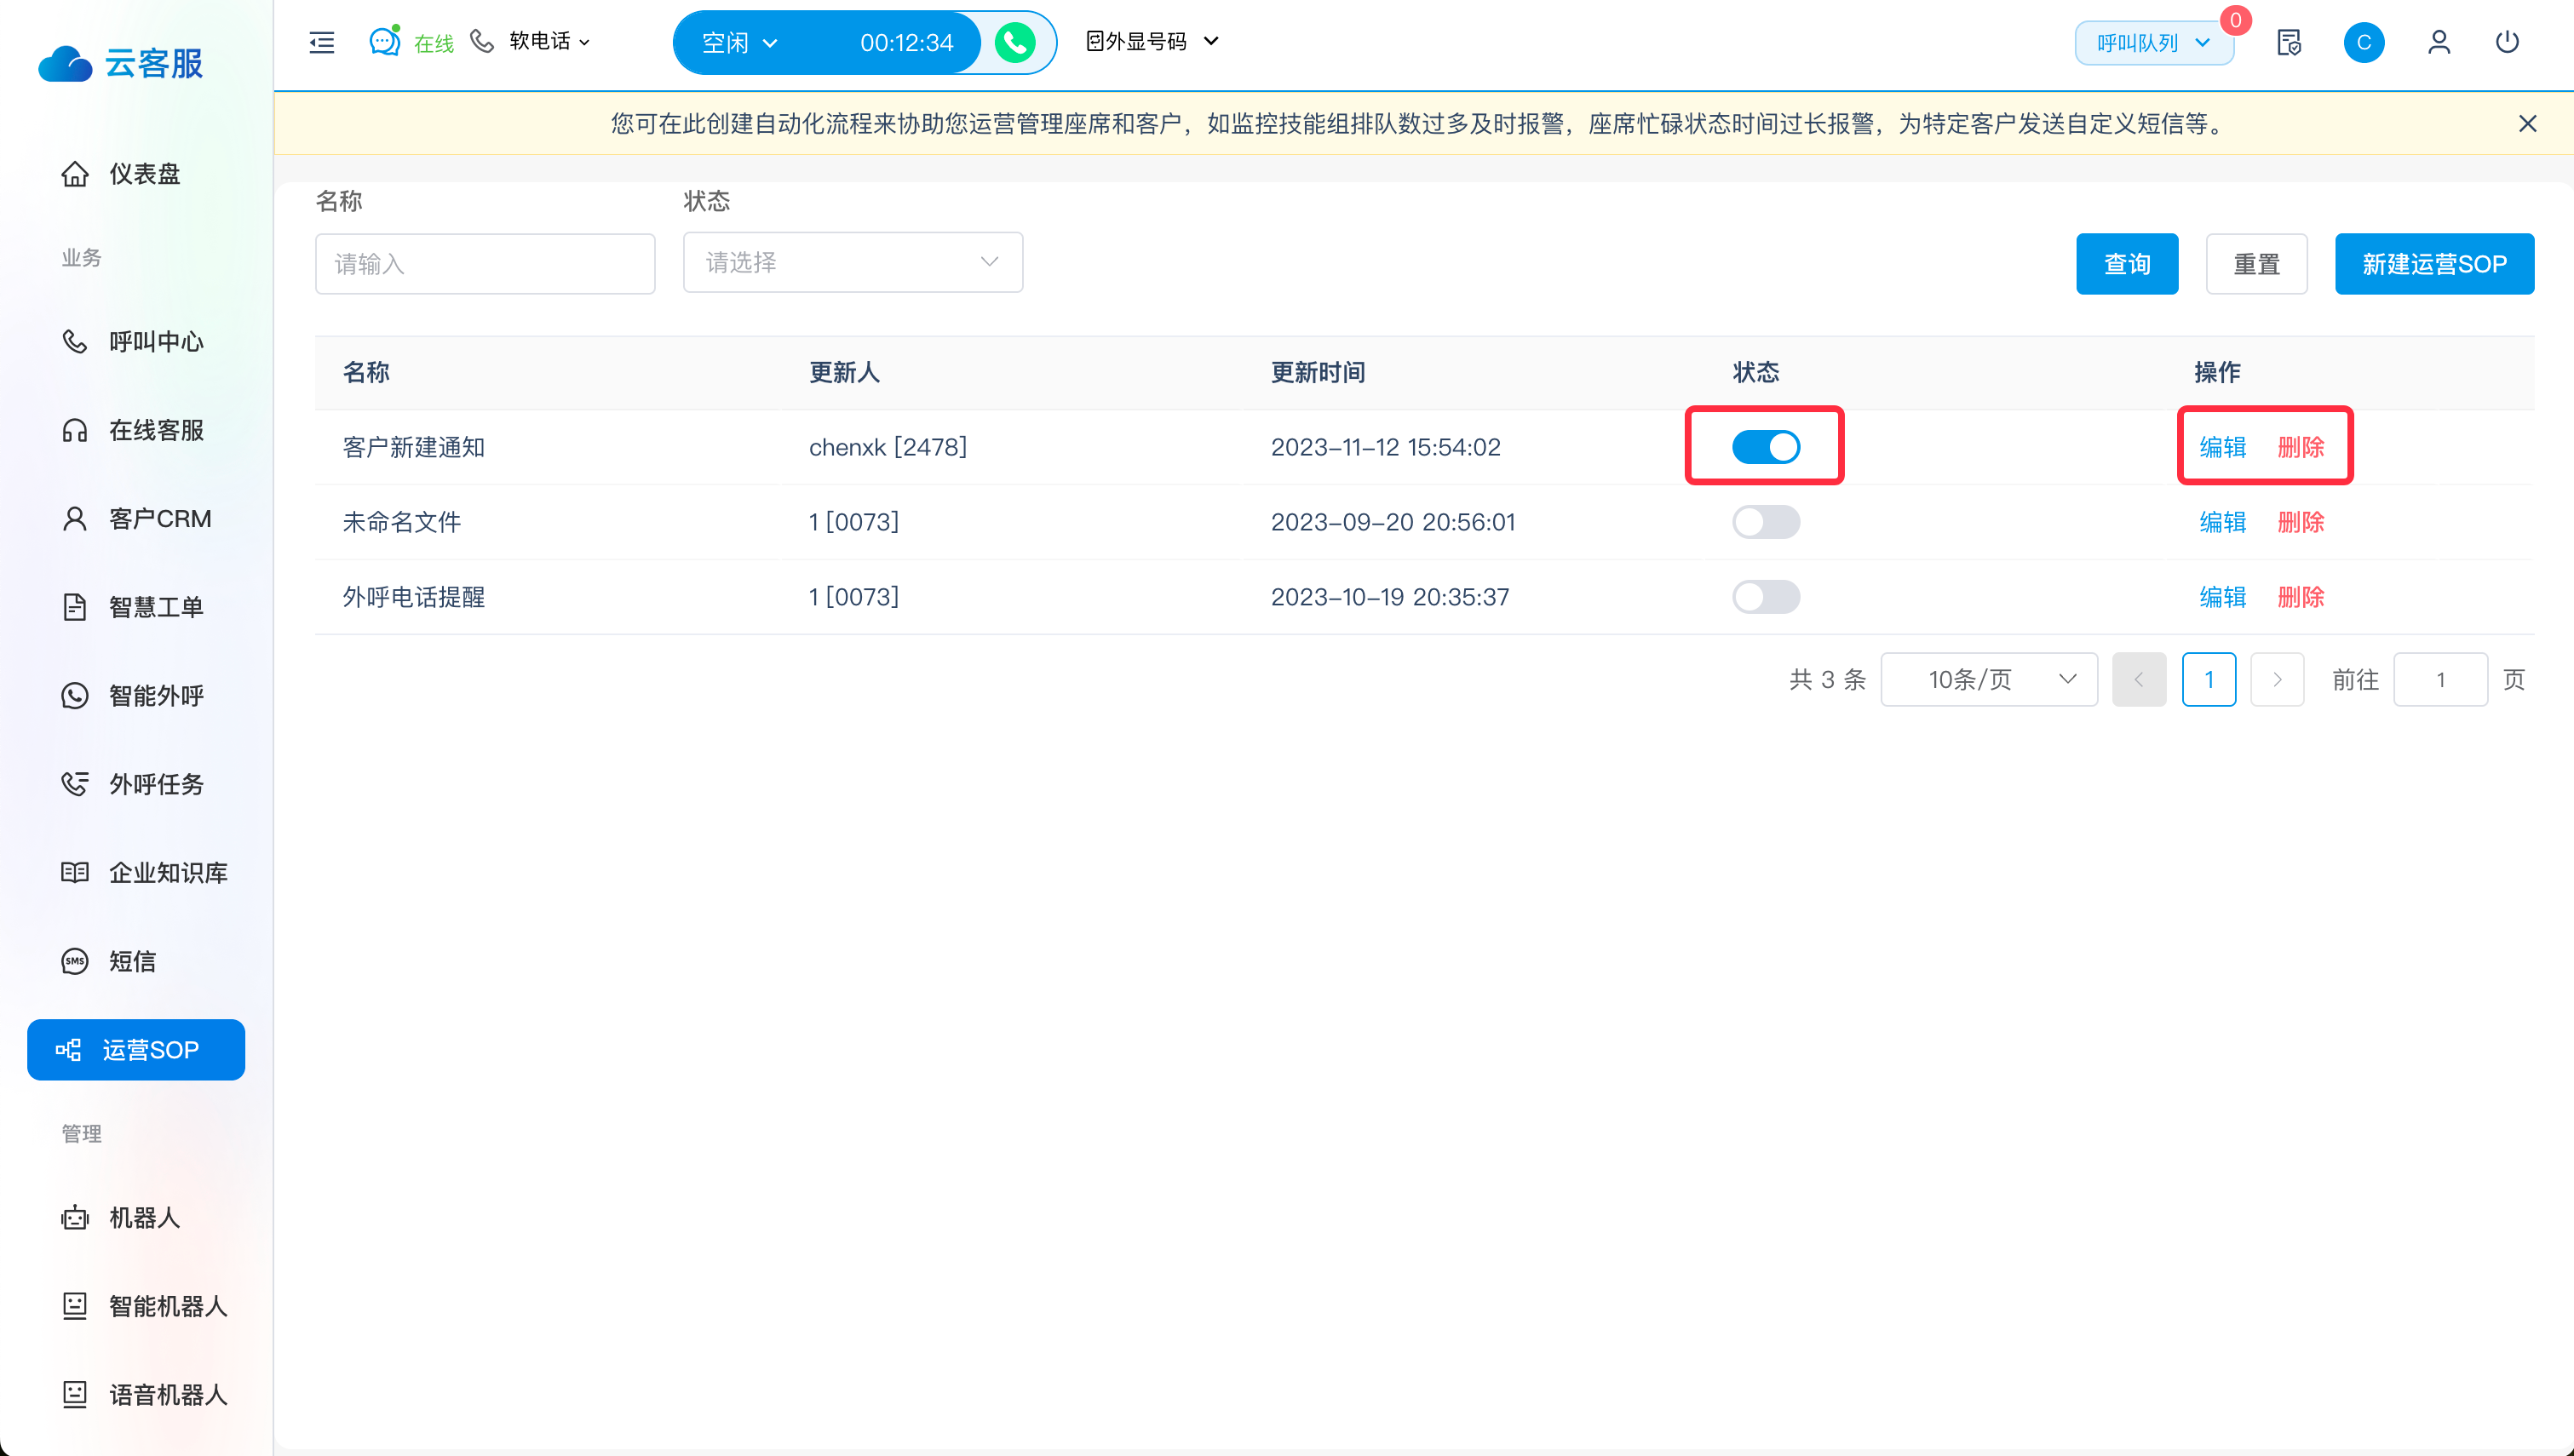Open 智能外呼 menu item
The image size is (2574, 1456).
[136, 696]
